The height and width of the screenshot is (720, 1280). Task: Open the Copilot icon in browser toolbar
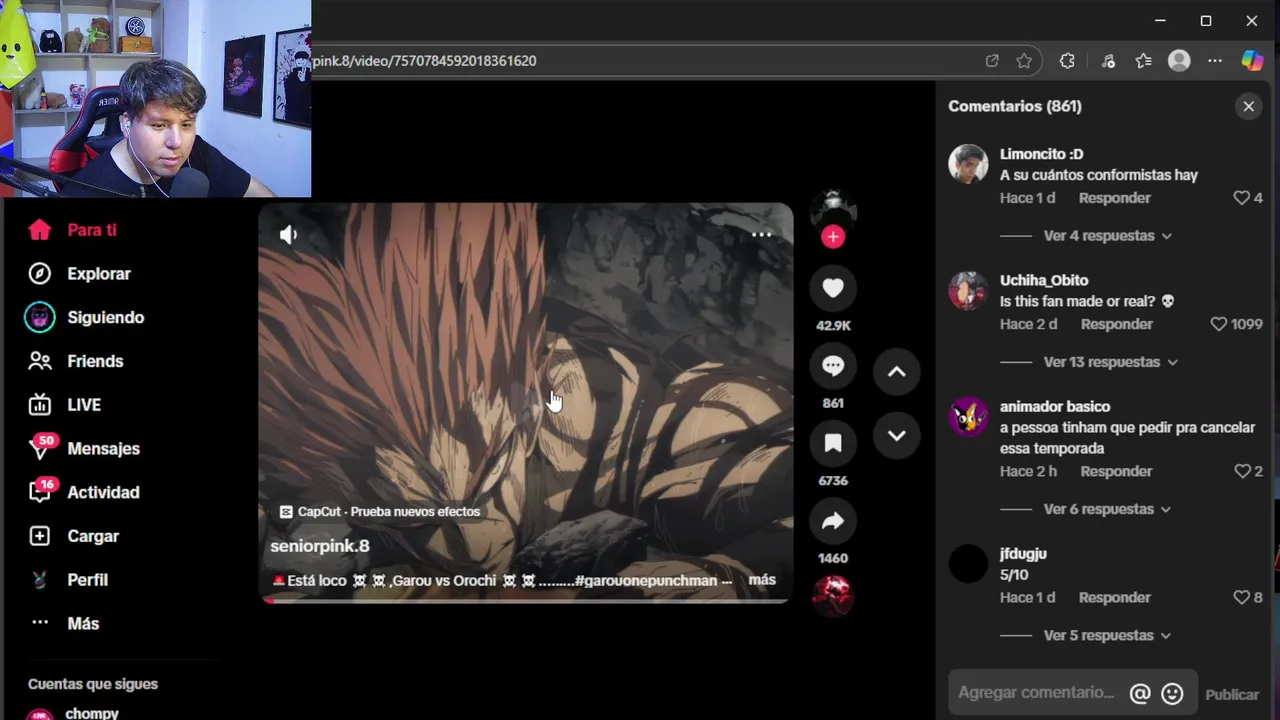1252,61
